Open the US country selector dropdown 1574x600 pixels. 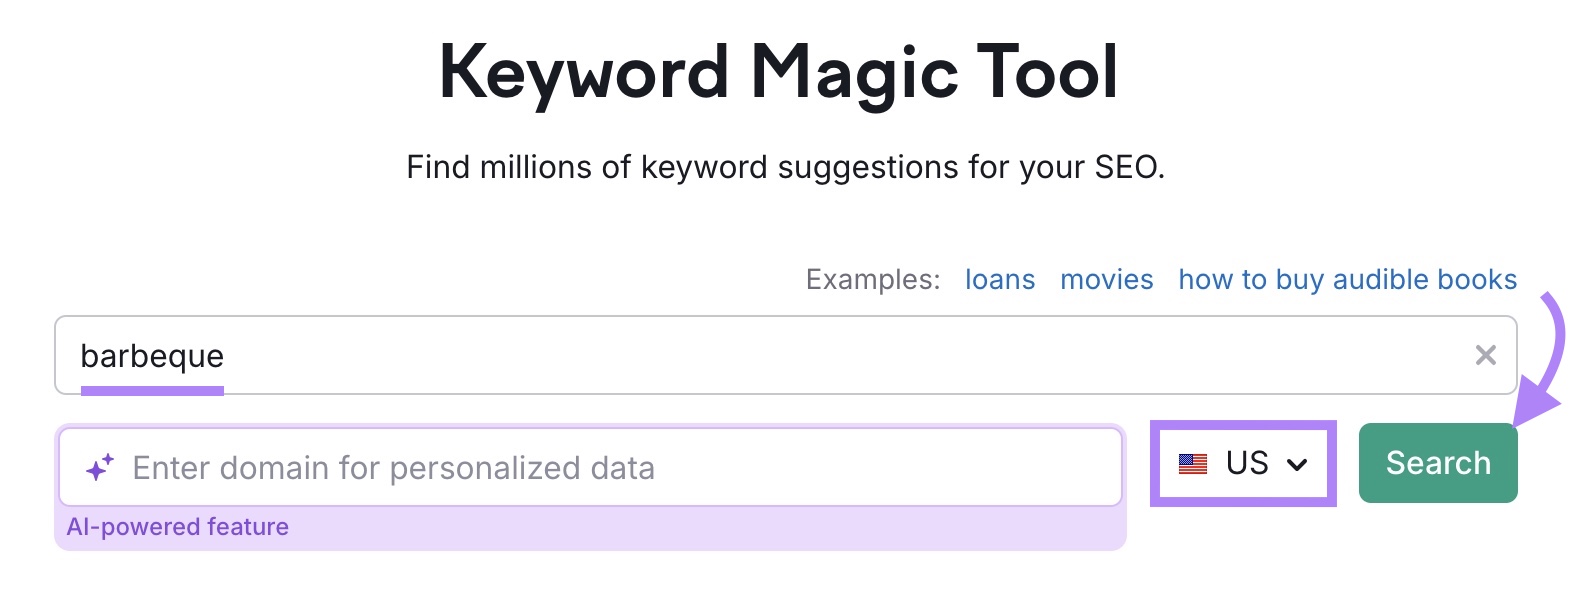[1243, 463]
